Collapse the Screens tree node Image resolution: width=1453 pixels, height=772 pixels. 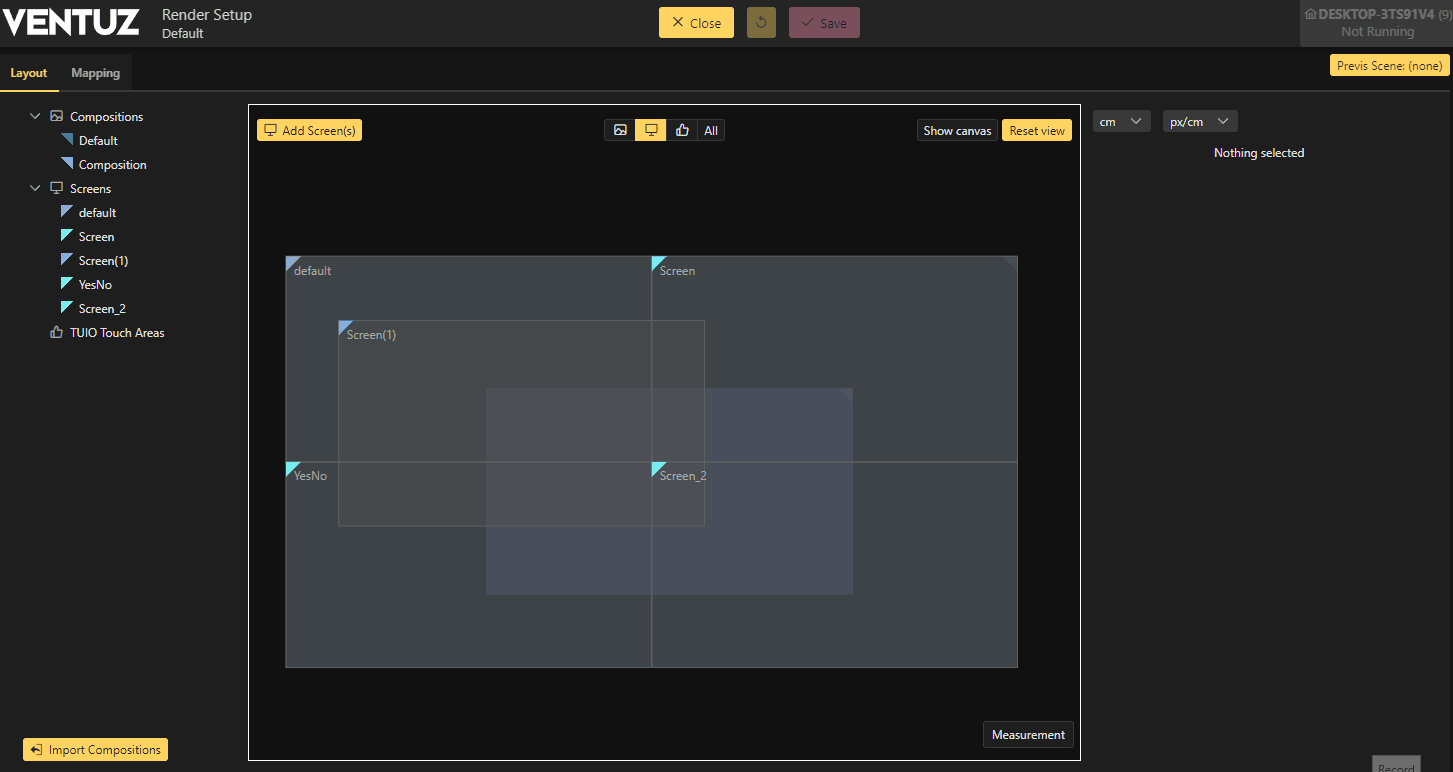36,189
